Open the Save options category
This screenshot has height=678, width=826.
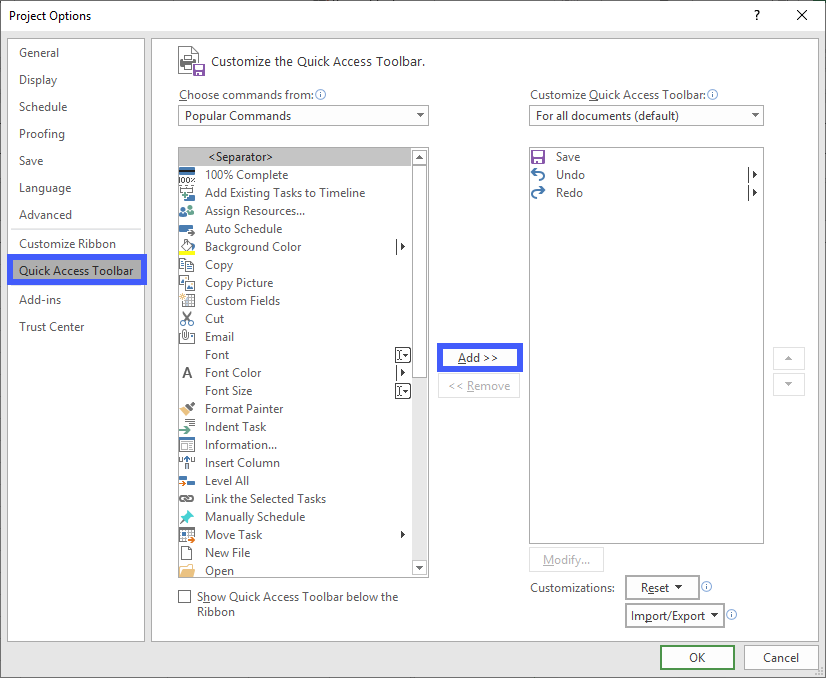pos(31,161)
